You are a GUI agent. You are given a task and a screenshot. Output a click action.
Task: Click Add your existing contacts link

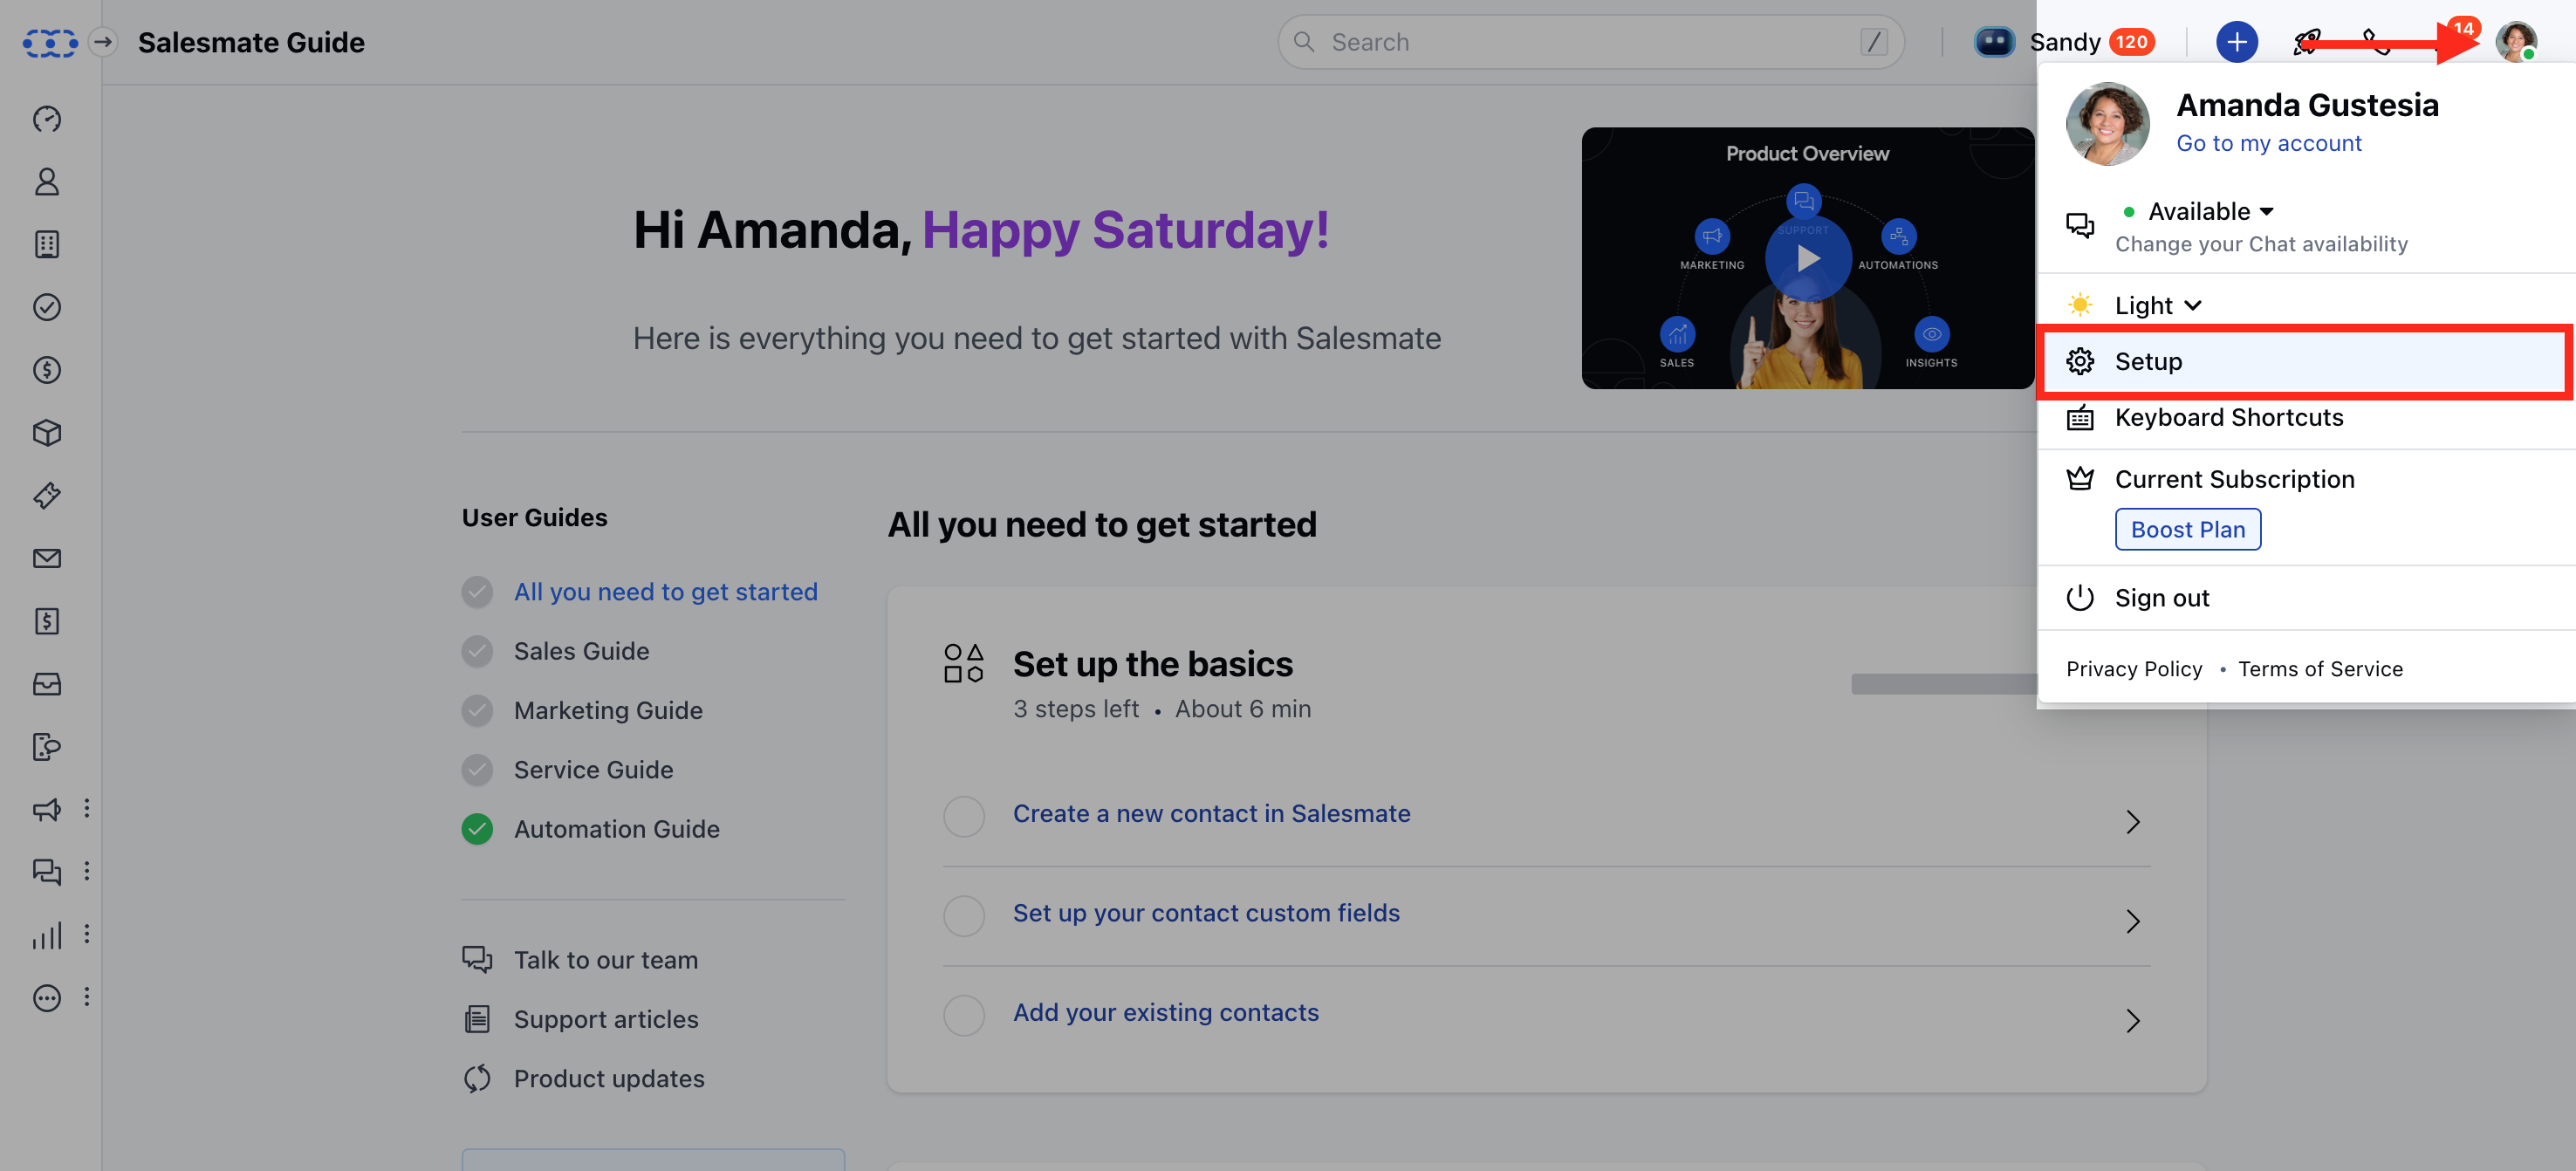point(1165,1013)
